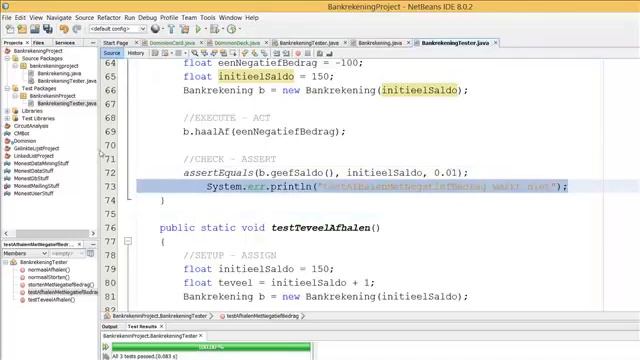Close the Test Results tab
The height and width of the screenshot is (360, 640).
pos(162,327)
